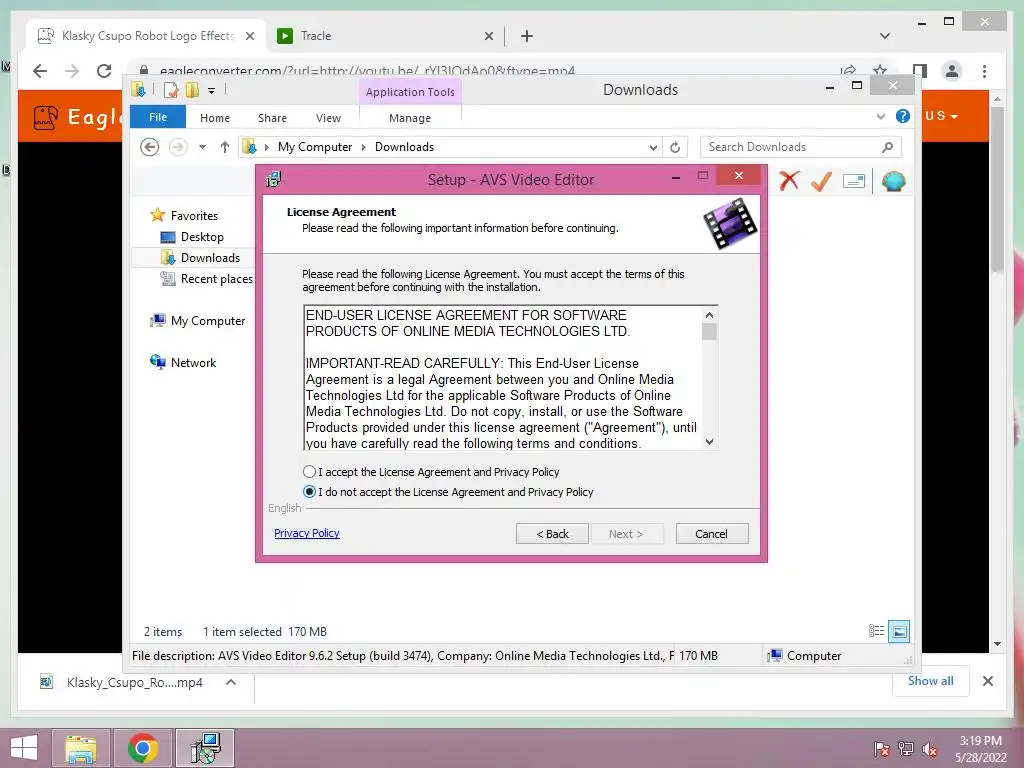This screenshot has height=768, width=1024.
Task: Click the disabled Next button in setup
Action: (626, 534)
